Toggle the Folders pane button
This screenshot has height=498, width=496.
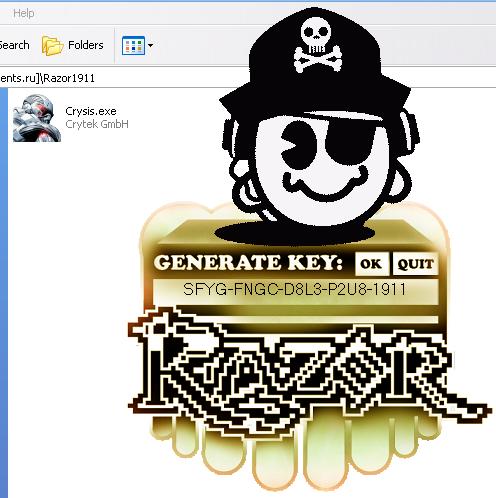(x=73, y=45)
